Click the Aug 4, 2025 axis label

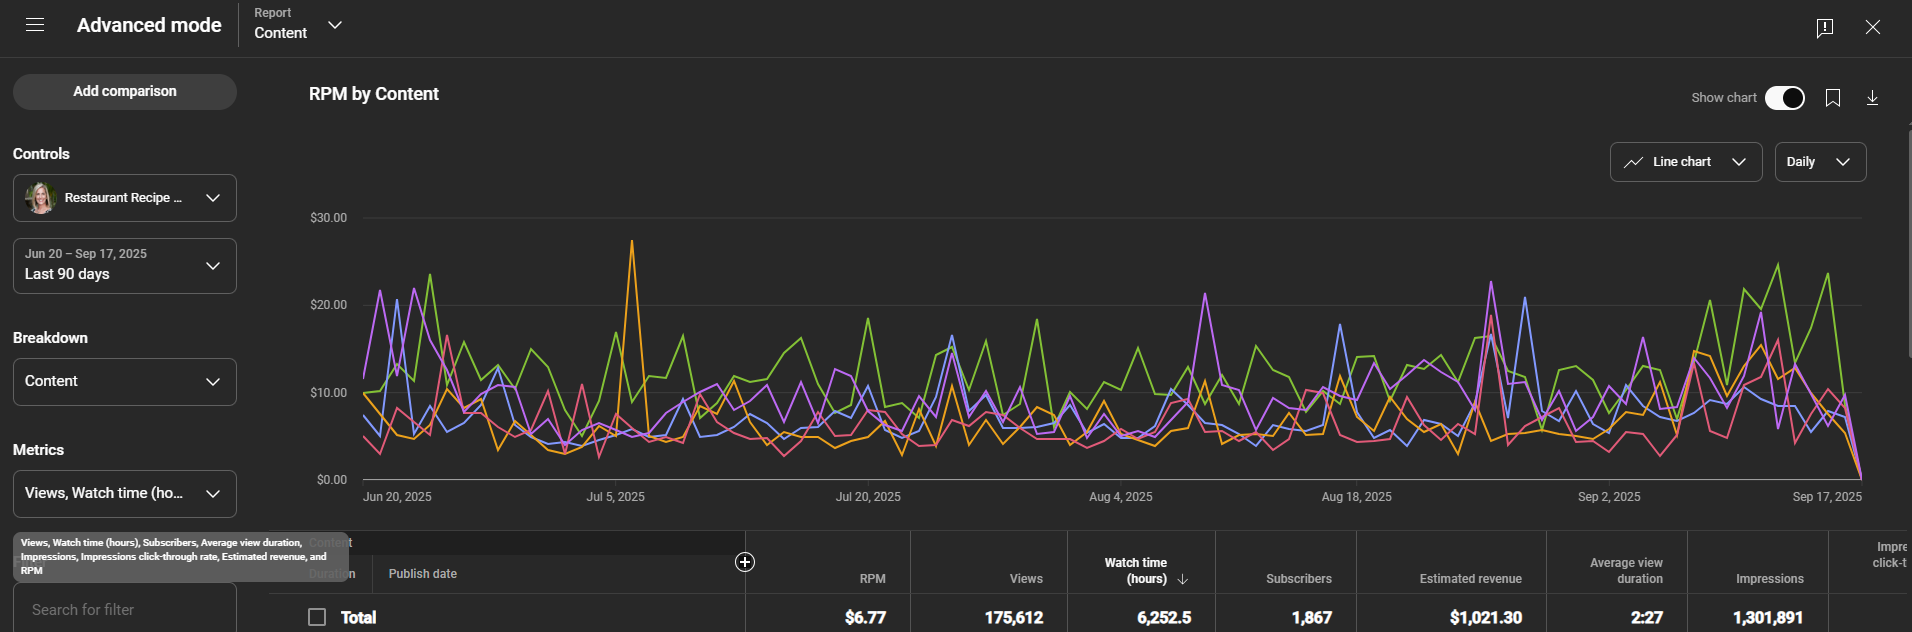(1120, 497)
